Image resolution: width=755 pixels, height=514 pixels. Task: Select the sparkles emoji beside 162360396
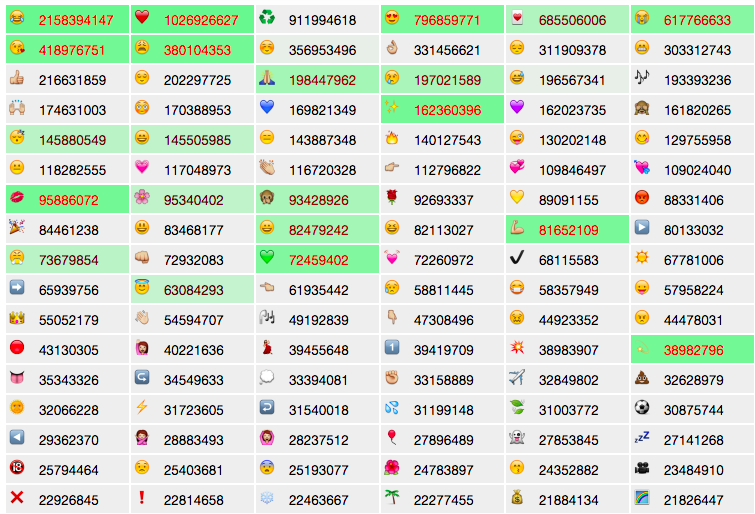point(392,107)
